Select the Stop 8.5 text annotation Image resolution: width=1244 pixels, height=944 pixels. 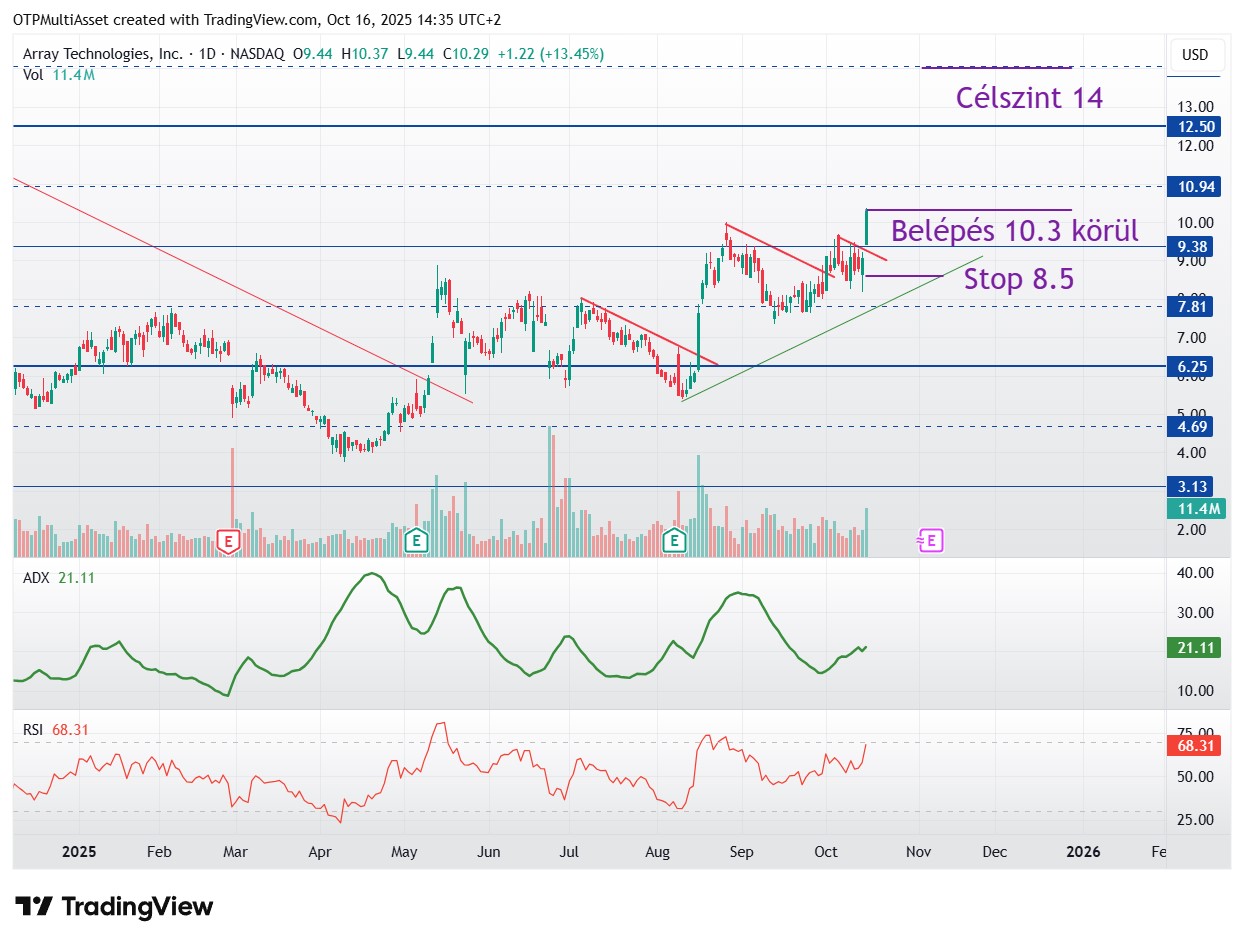coord(1019,279)
